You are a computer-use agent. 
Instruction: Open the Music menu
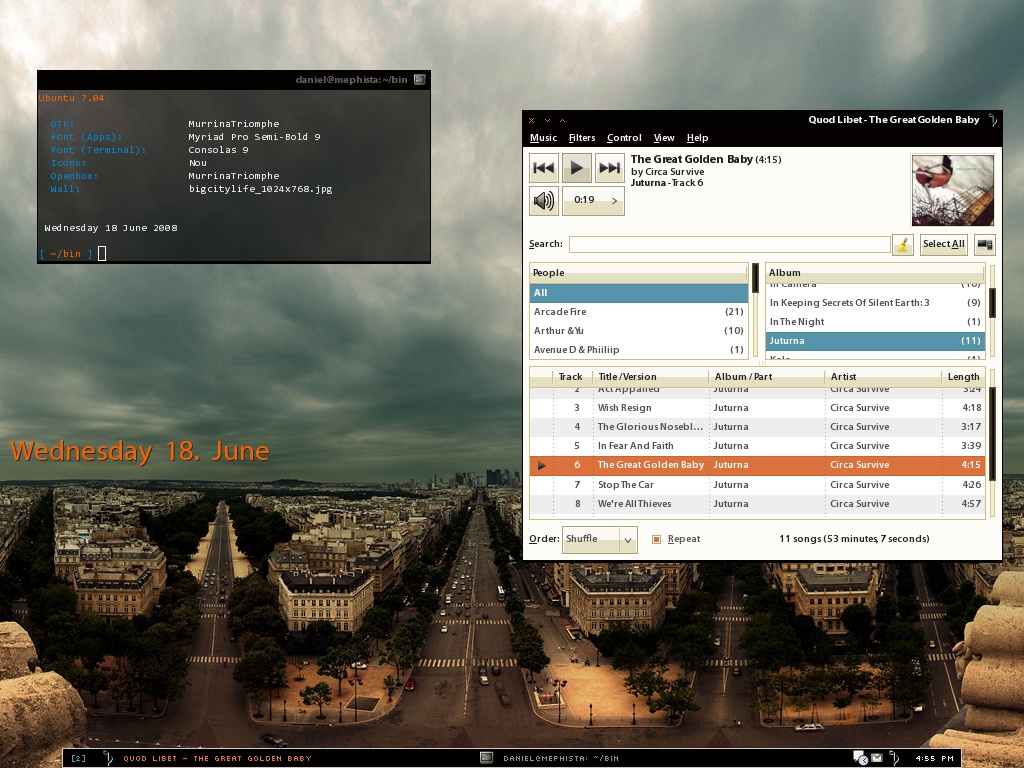543,138
